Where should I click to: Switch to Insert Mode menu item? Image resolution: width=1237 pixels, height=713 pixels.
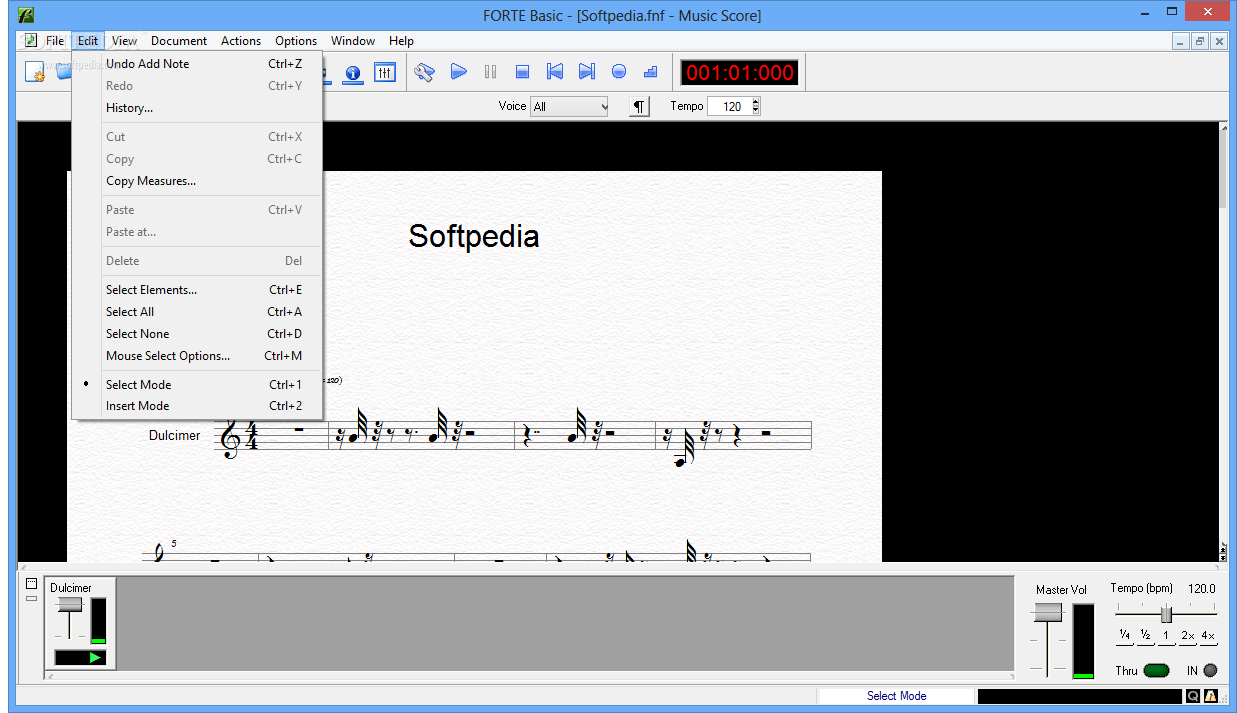[x=196, y=406]
